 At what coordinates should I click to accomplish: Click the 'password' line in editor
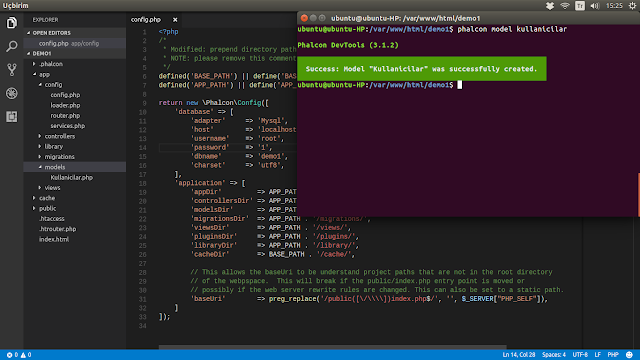click(x=231, y=147)
